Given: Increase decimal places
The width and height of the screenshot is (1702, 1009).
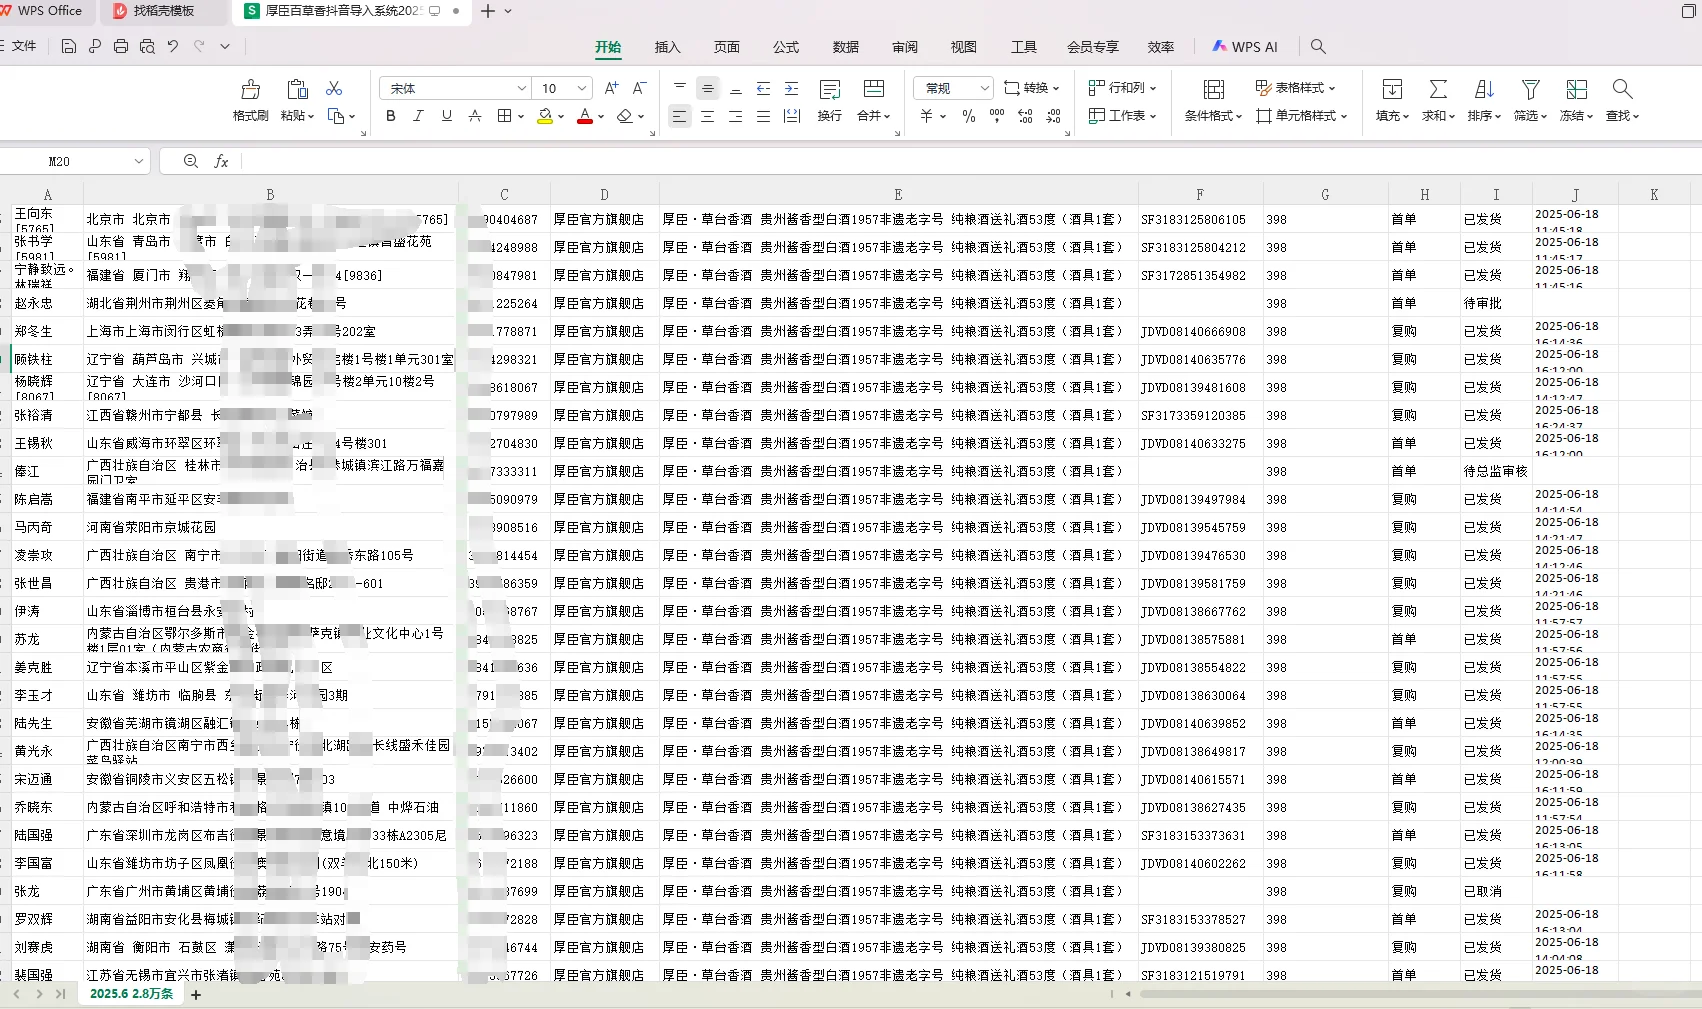Looking at the screenshot, I should (x=1025, y=116).
